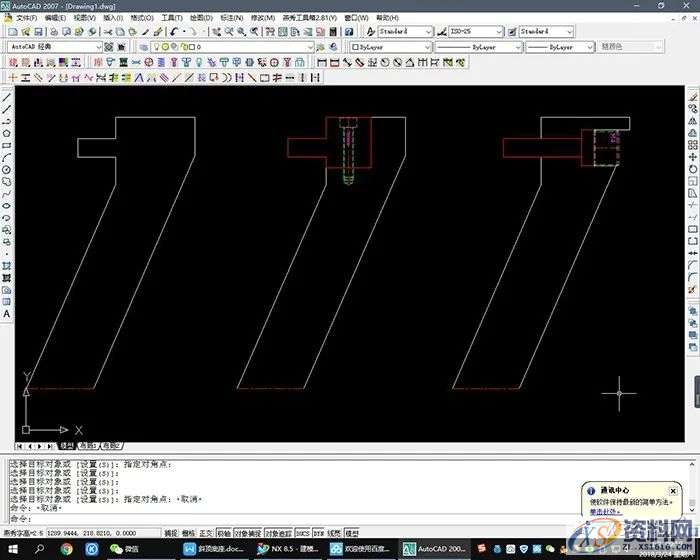Open the 修改(M) menu

click(x=263, y=18)
